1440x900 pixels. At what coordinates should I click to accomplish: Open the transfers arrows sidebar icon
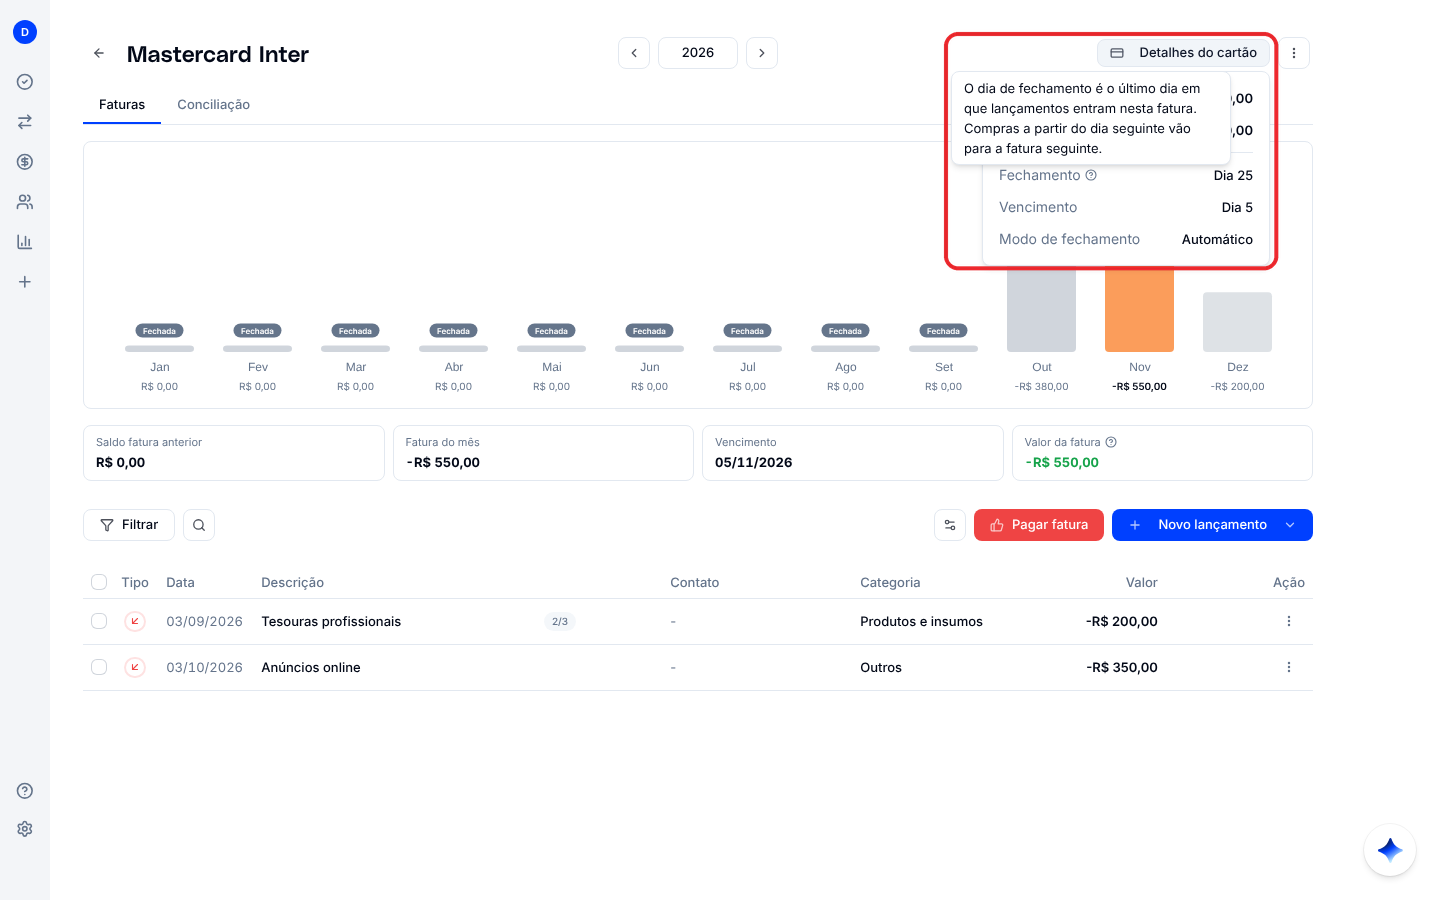coord(25,122)
